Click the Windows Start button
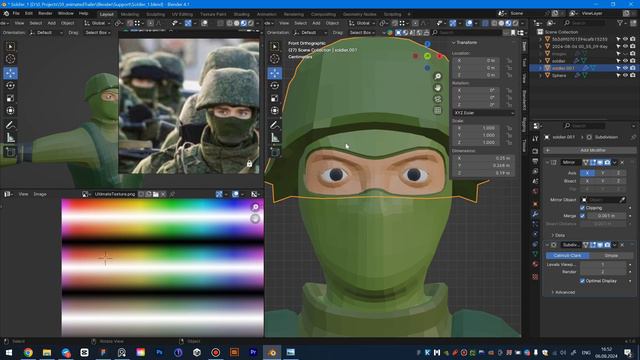The width and height of the screenshot is (640, 360). pos(8,352)
